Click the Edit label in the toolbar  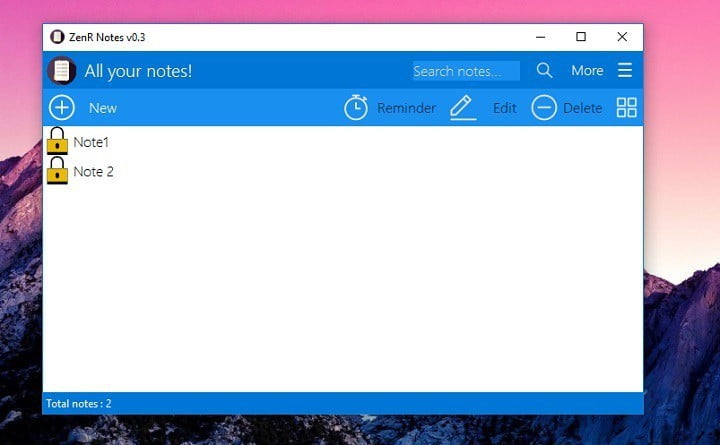(x=505, y=108)
